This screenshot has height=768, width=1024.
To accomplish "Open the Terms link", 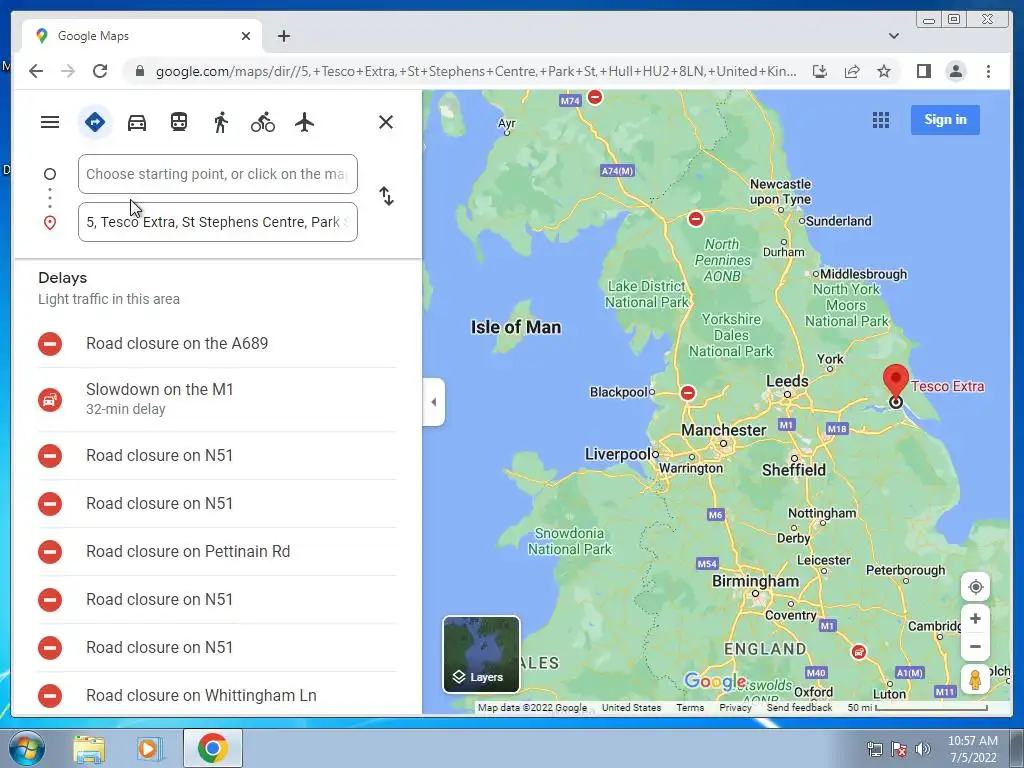I will tap(690, 707).
